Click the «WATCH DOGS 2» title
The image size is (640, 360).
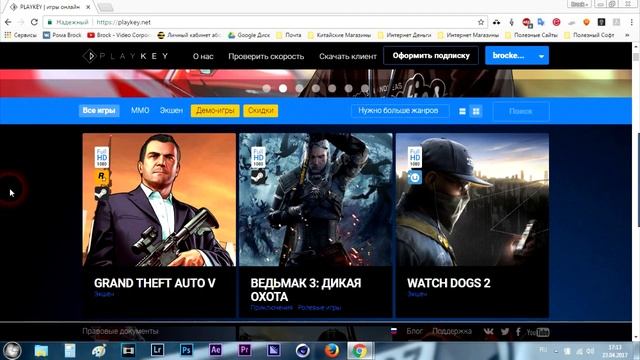coord(449,283)
